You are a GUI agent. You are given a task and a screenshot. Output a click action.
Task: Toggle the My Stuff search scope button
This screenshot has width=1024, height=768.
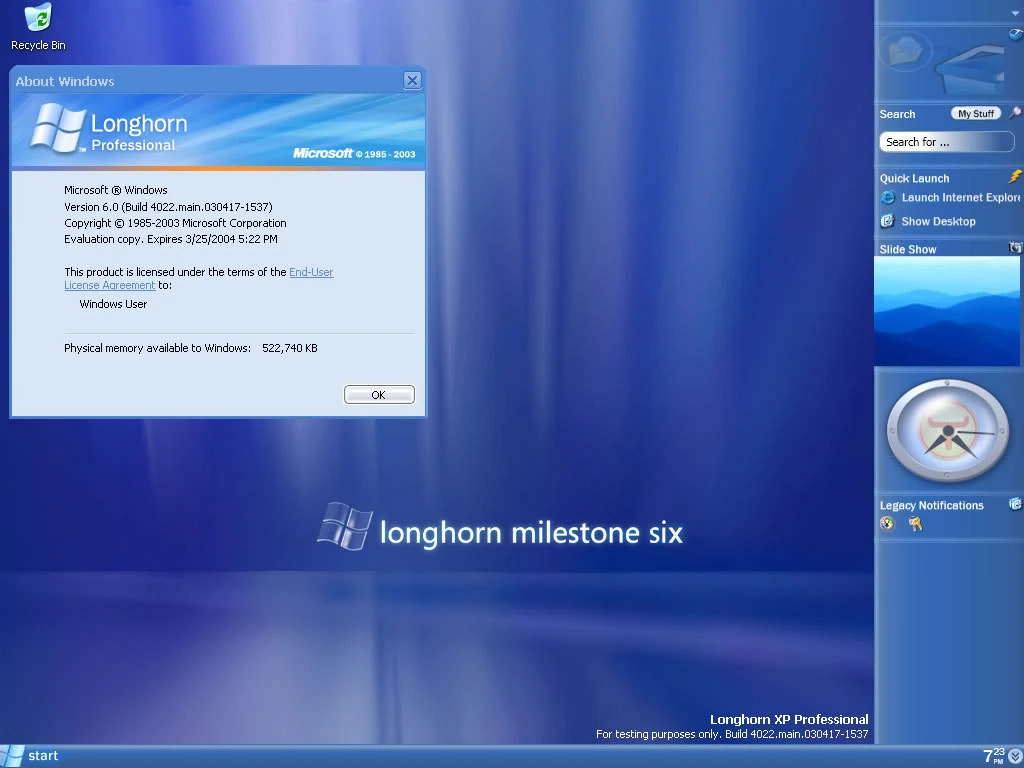pos(975,114)
